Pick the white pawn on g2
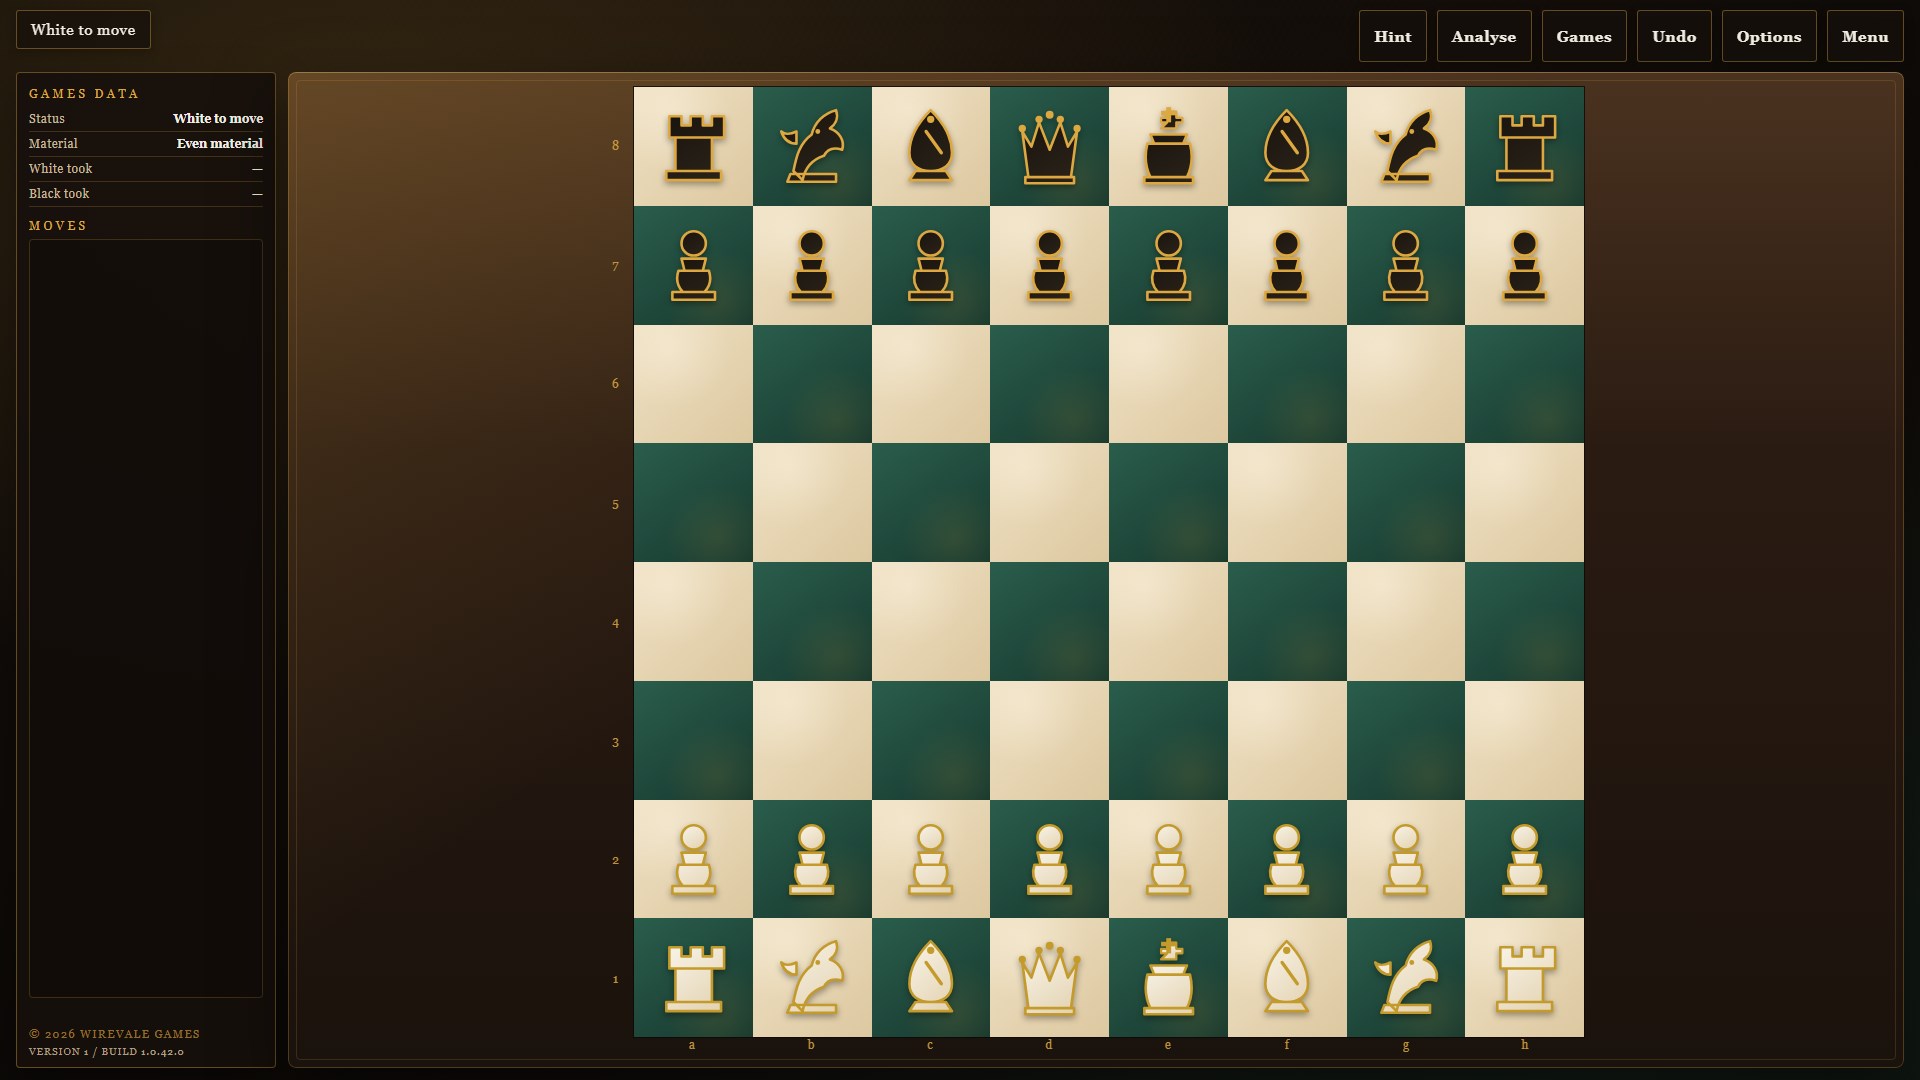Screen dimensions: 1920x1080 1405,859
